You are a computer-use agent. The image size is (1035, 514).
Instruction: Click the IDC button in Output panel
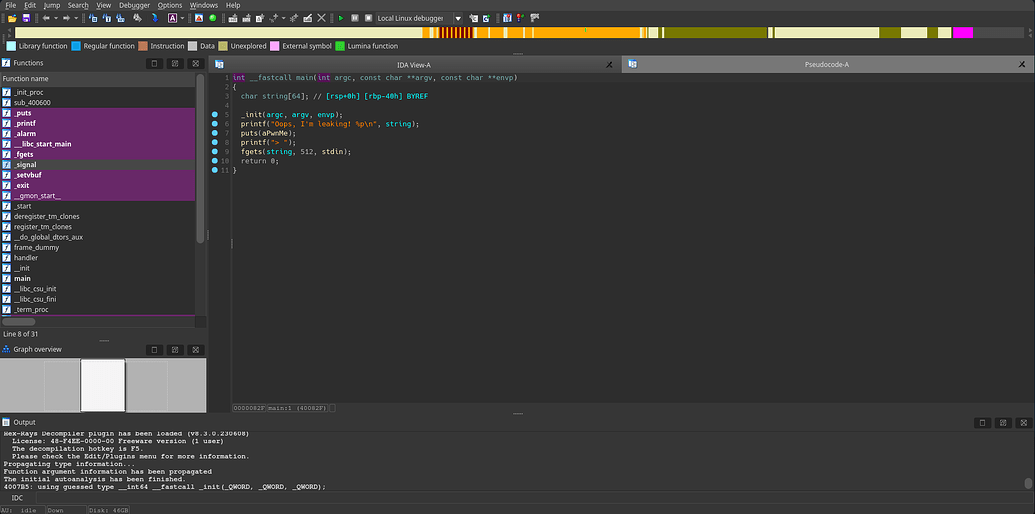point(17,497)
